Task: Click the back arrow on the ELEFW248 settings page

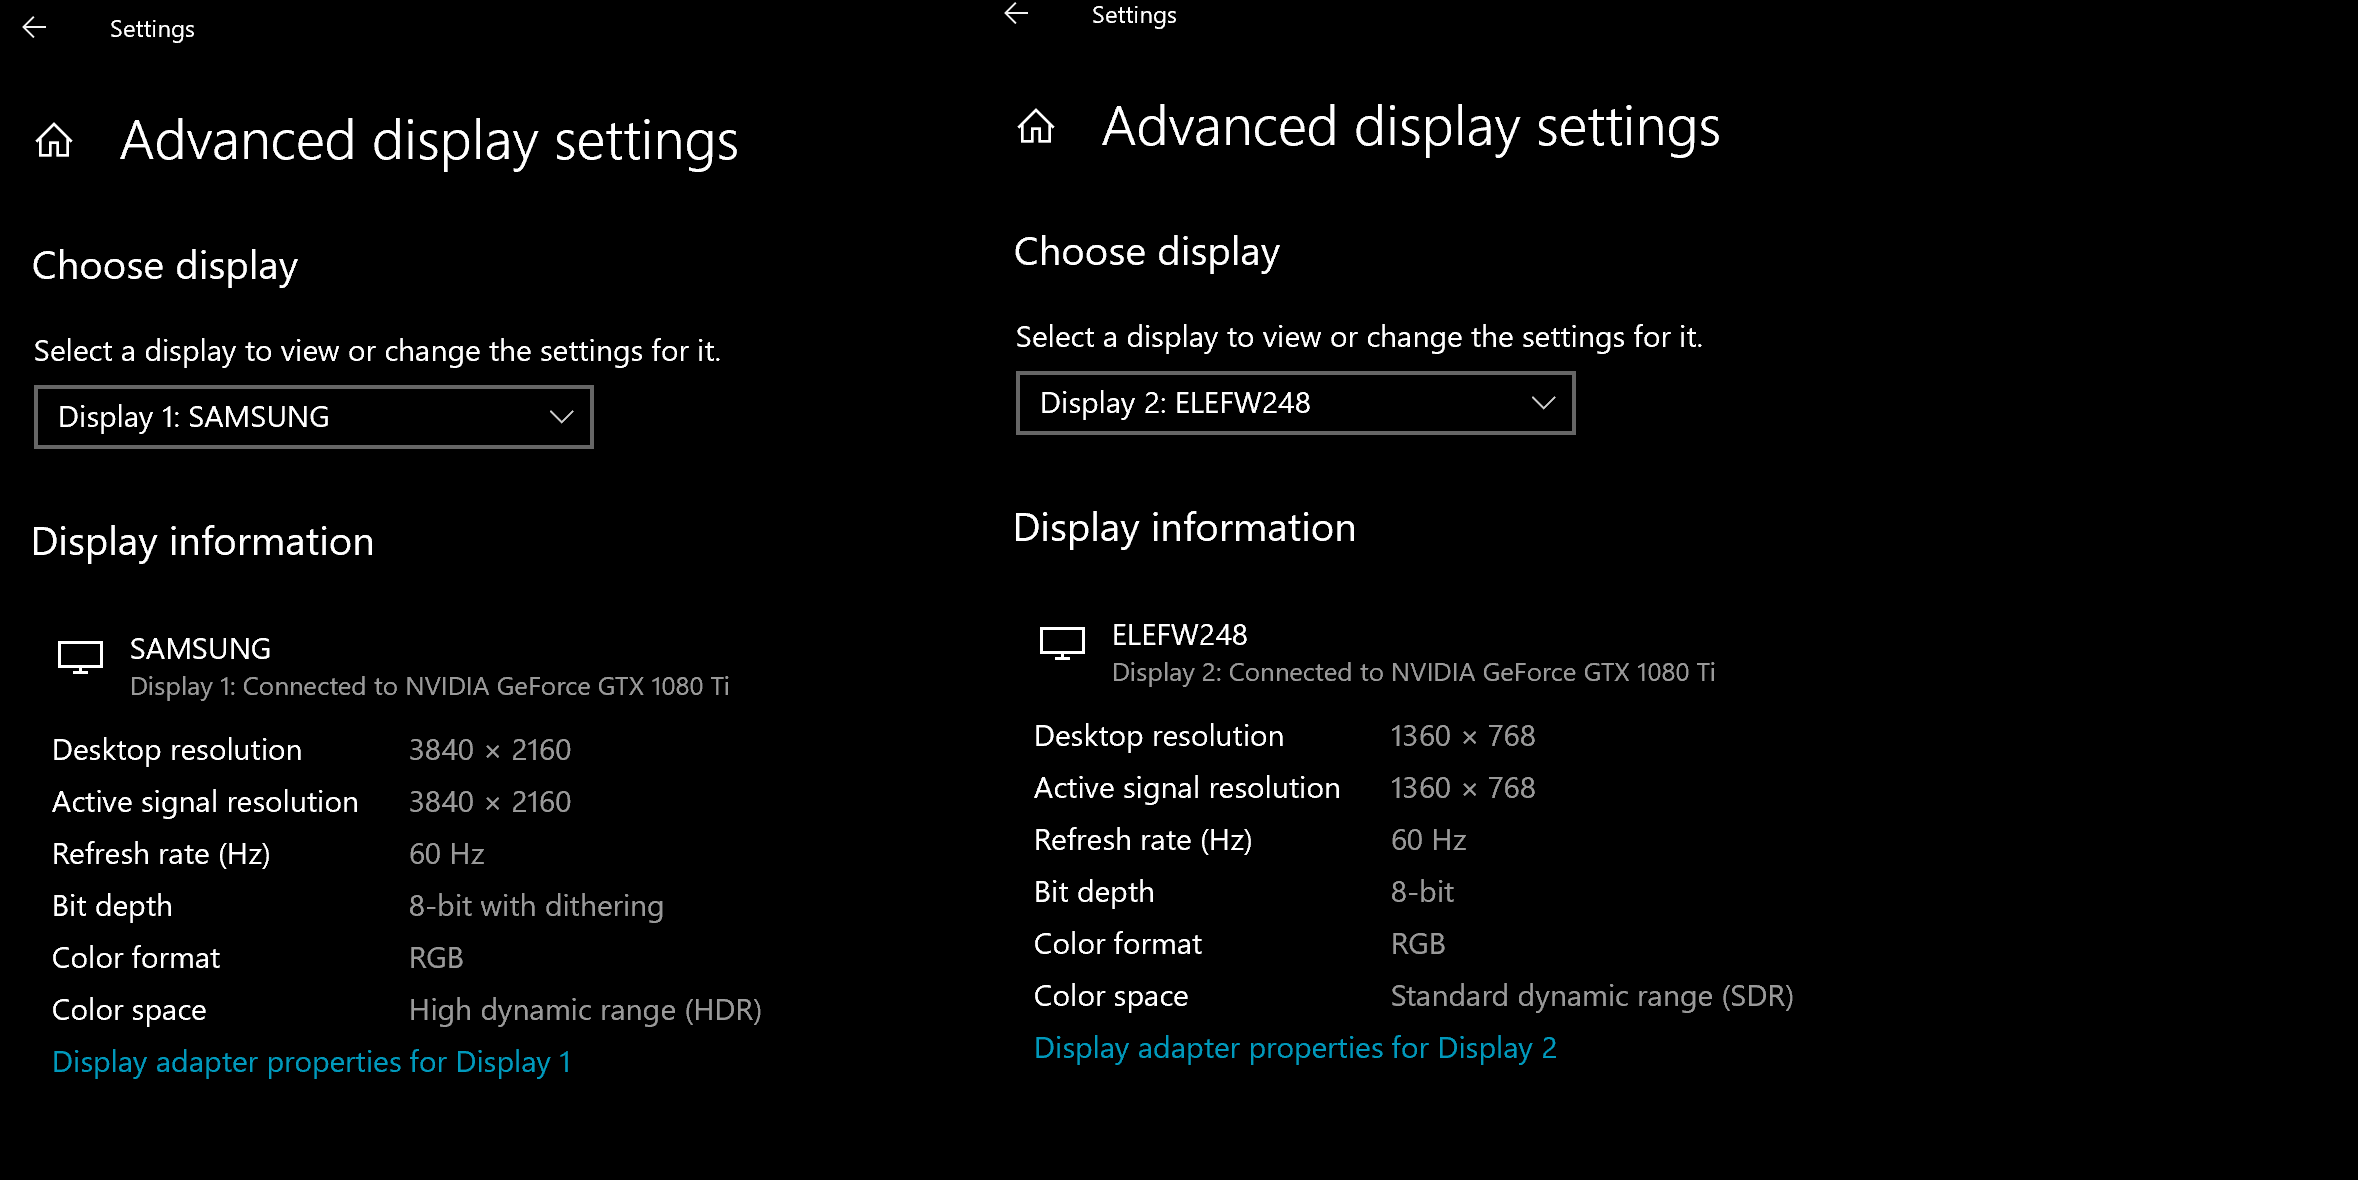Action: point(1017,14)
